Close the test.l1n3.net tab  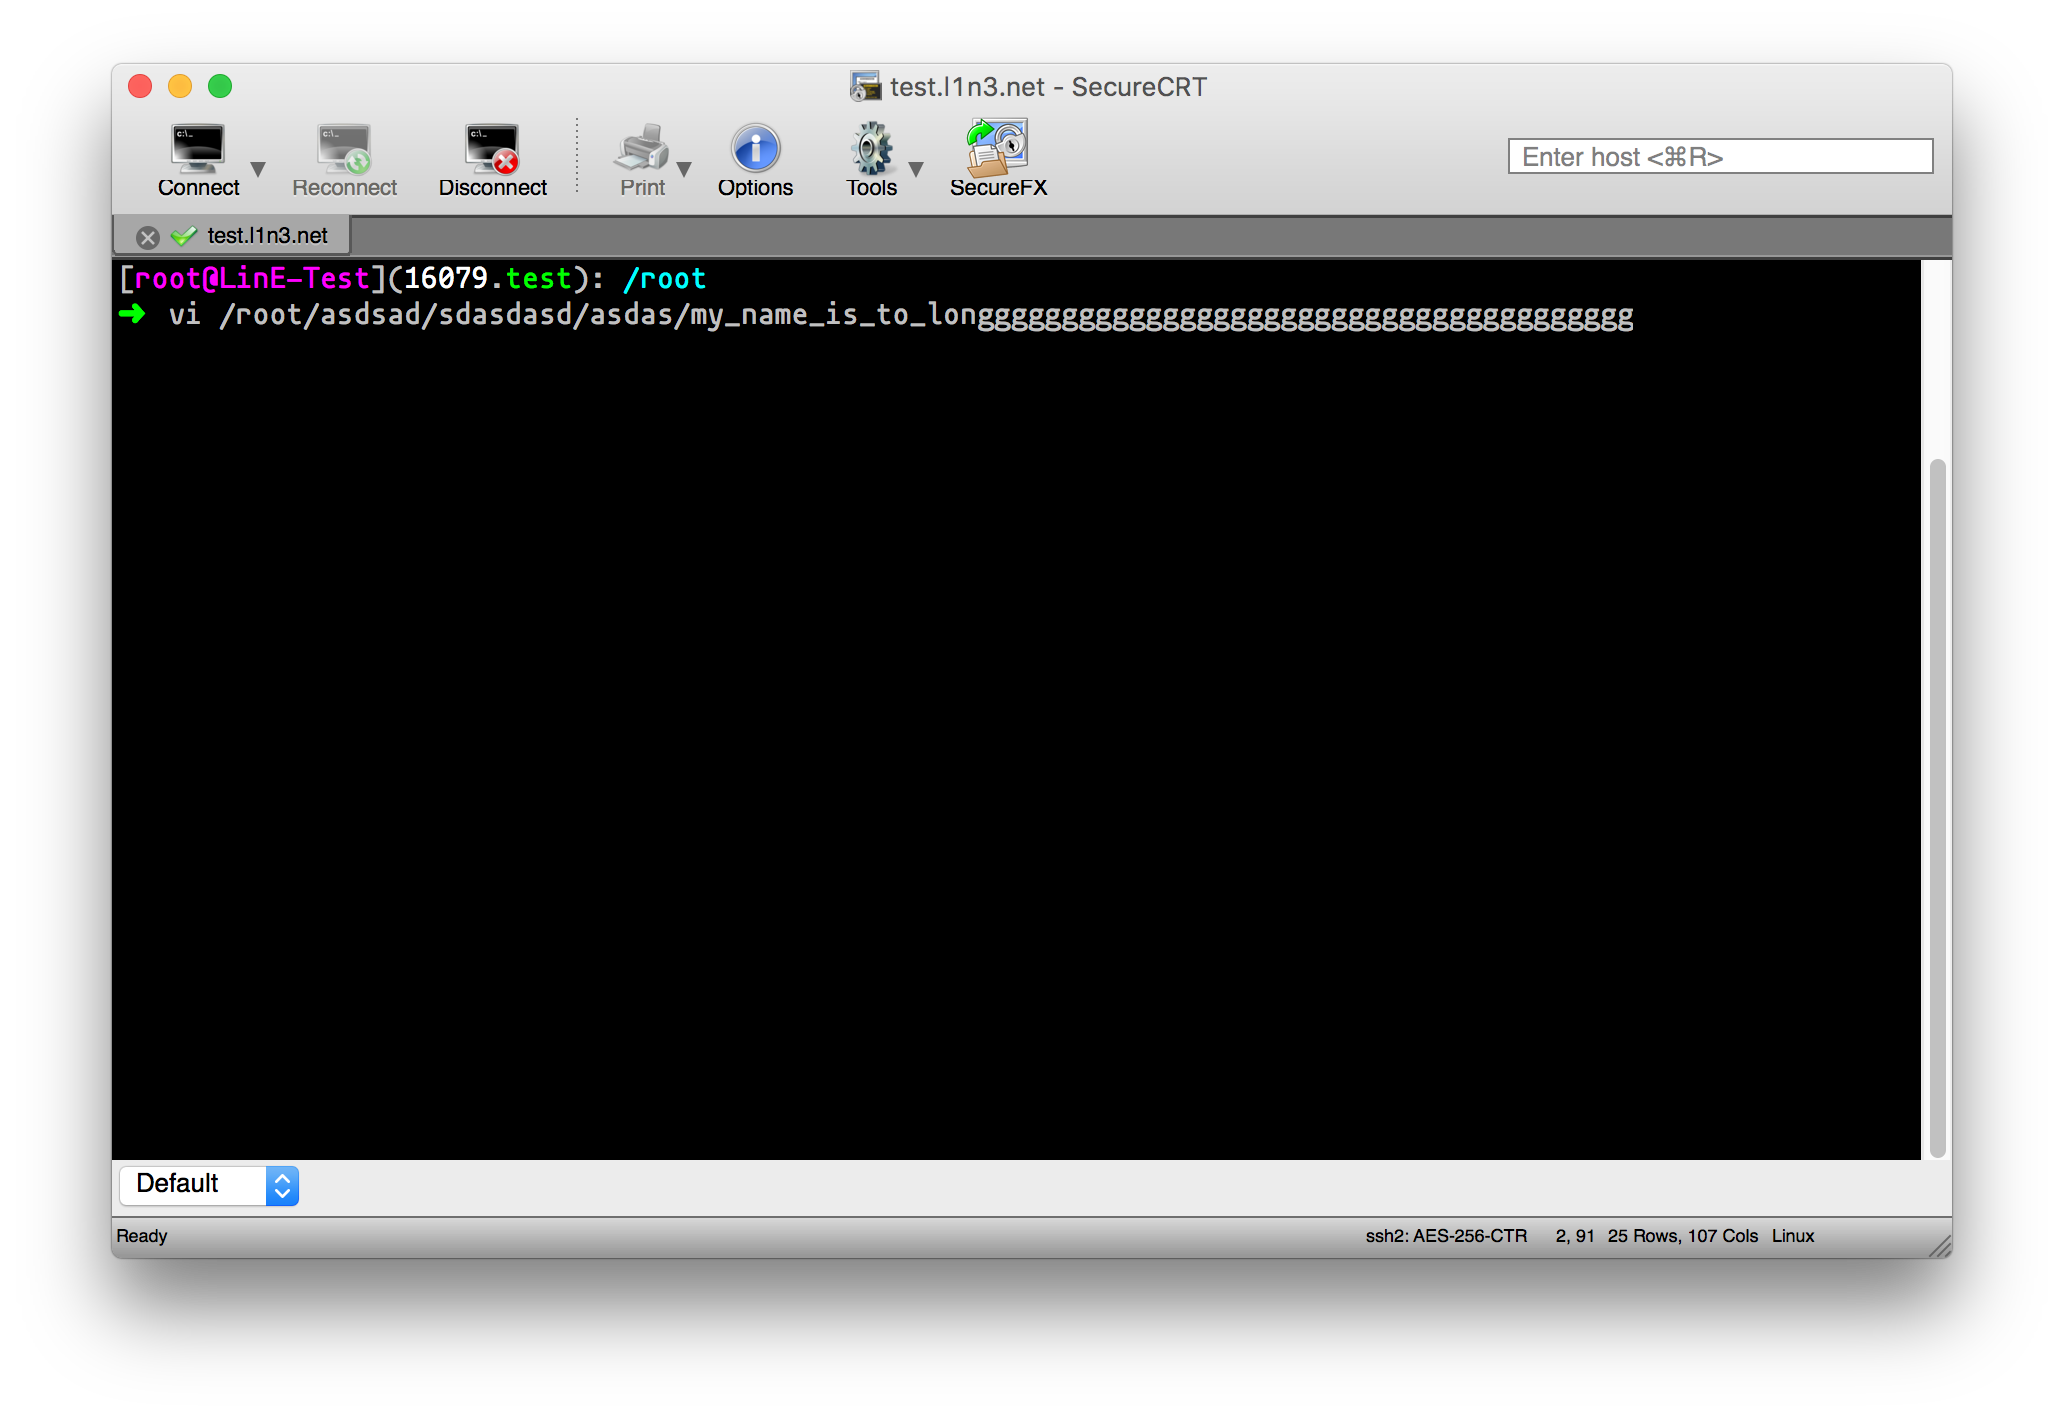[x=148, y=237]
